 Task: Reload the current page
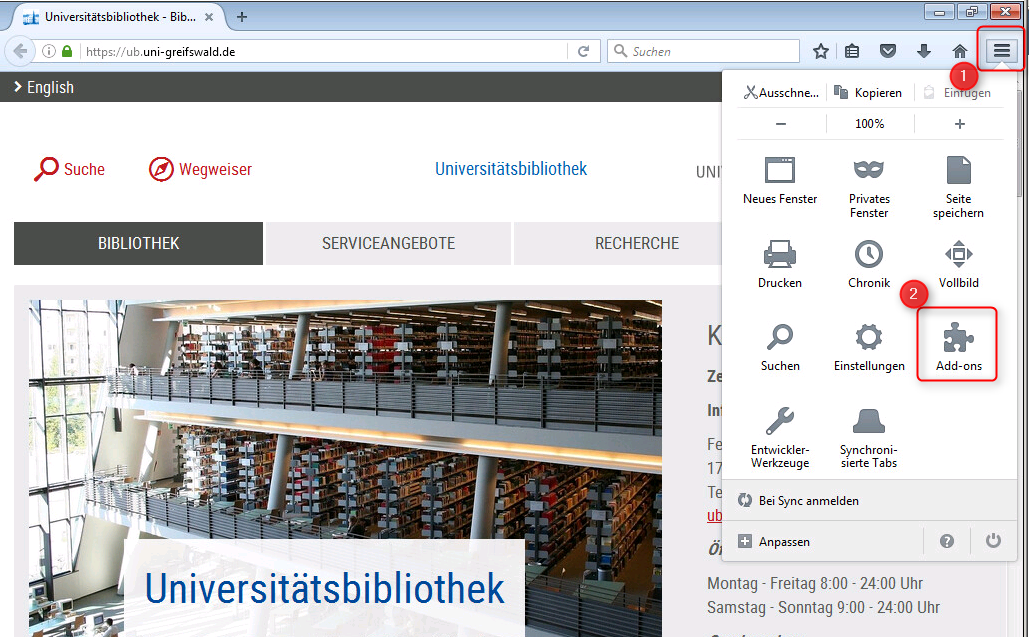(583, 51)
